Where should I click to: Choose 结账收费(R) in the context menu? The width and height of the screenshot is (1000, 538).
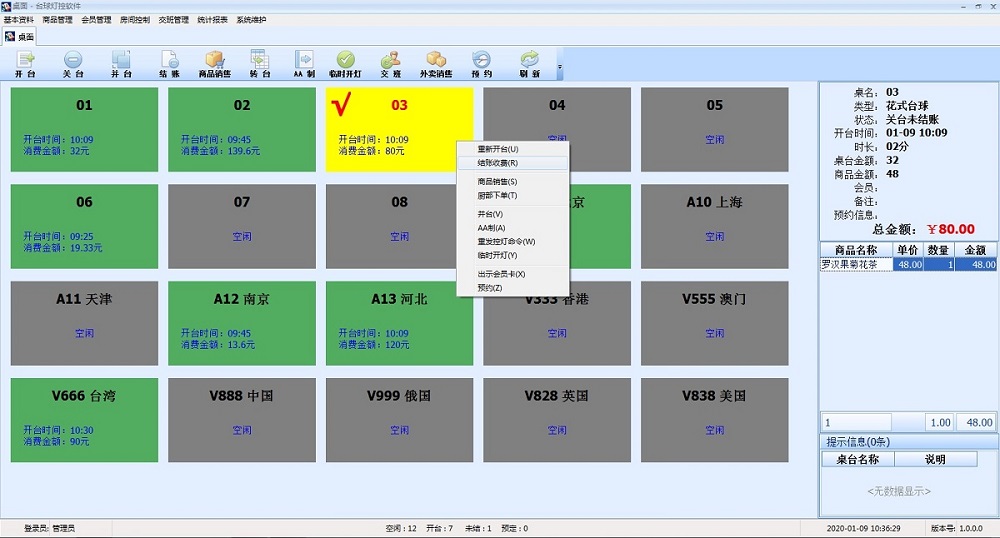[513, 163]
